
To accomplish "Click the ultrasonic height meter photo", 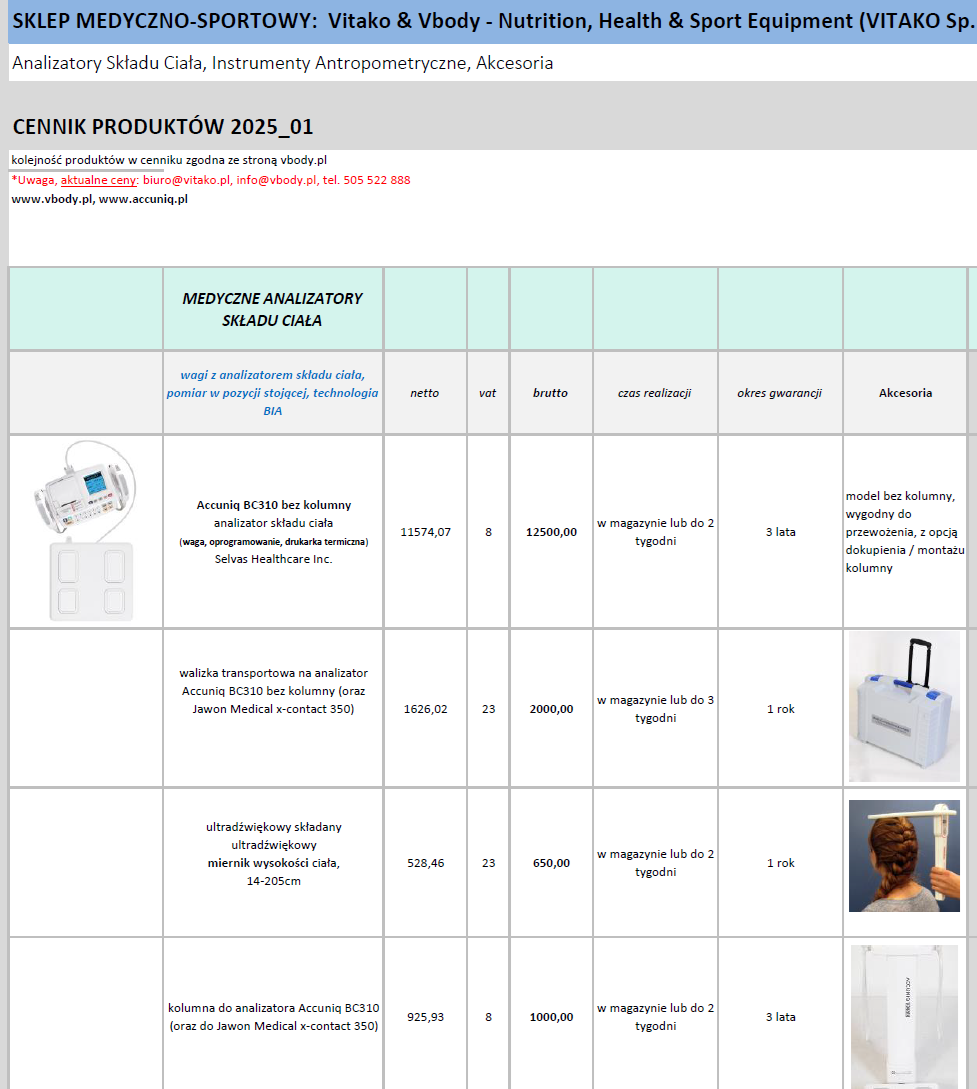I will pos(904,856).
